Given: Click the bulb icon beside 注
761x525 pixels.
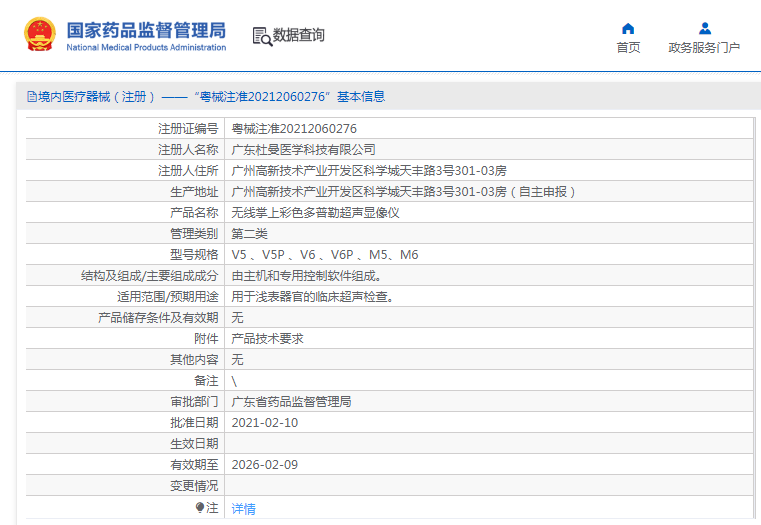Looking at the screenshot, I should 199,508.
